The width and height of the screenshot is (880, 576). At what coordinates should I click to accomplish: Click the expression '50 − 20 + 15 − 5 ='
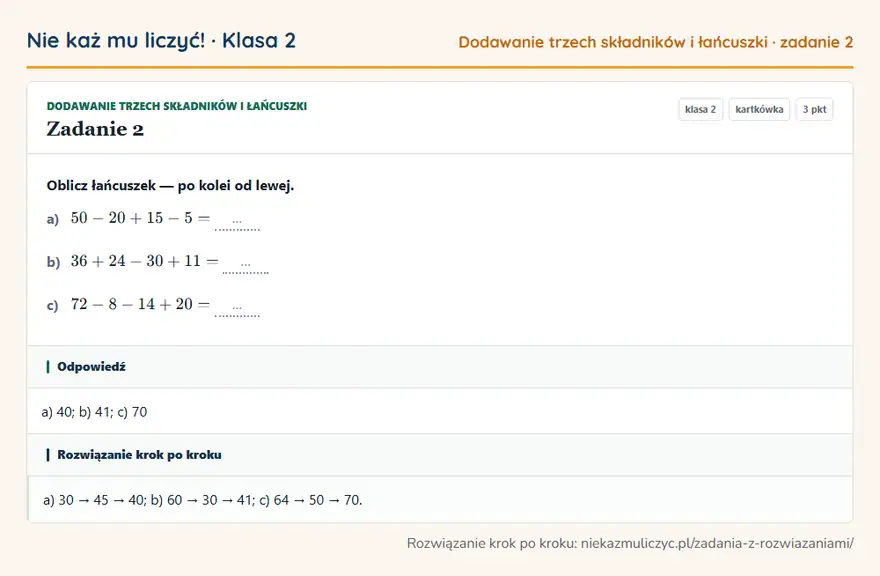point(140,218)
